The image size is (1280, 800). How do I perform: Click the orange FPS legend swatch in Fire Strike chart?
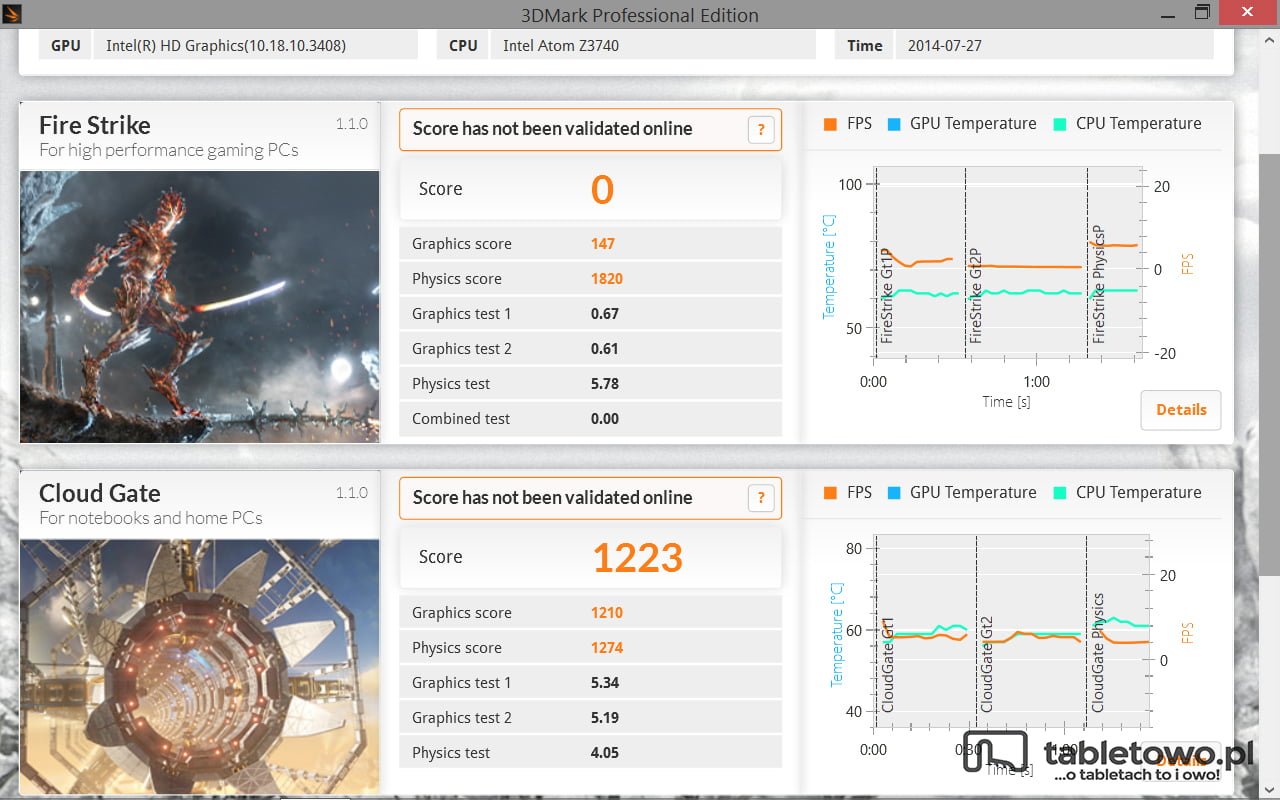830,124
